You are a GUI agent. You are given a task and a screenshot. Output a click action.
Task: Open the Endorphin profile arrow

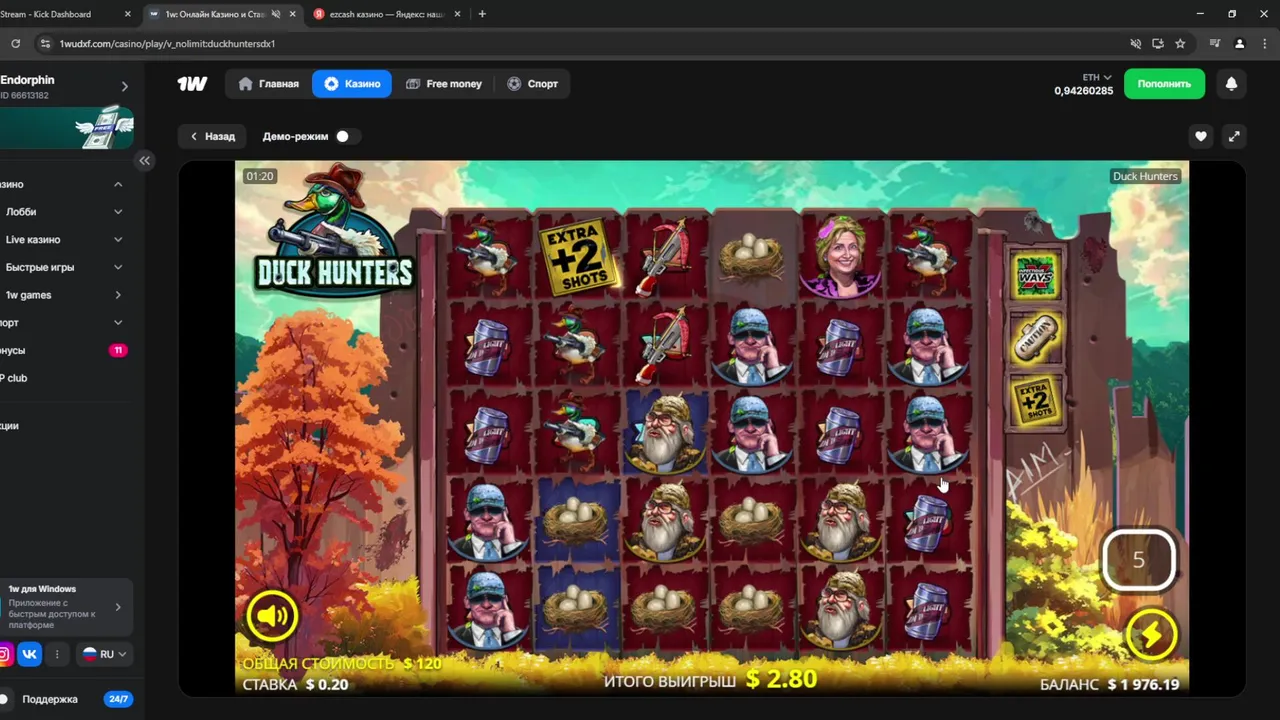[x=124, y=87]
